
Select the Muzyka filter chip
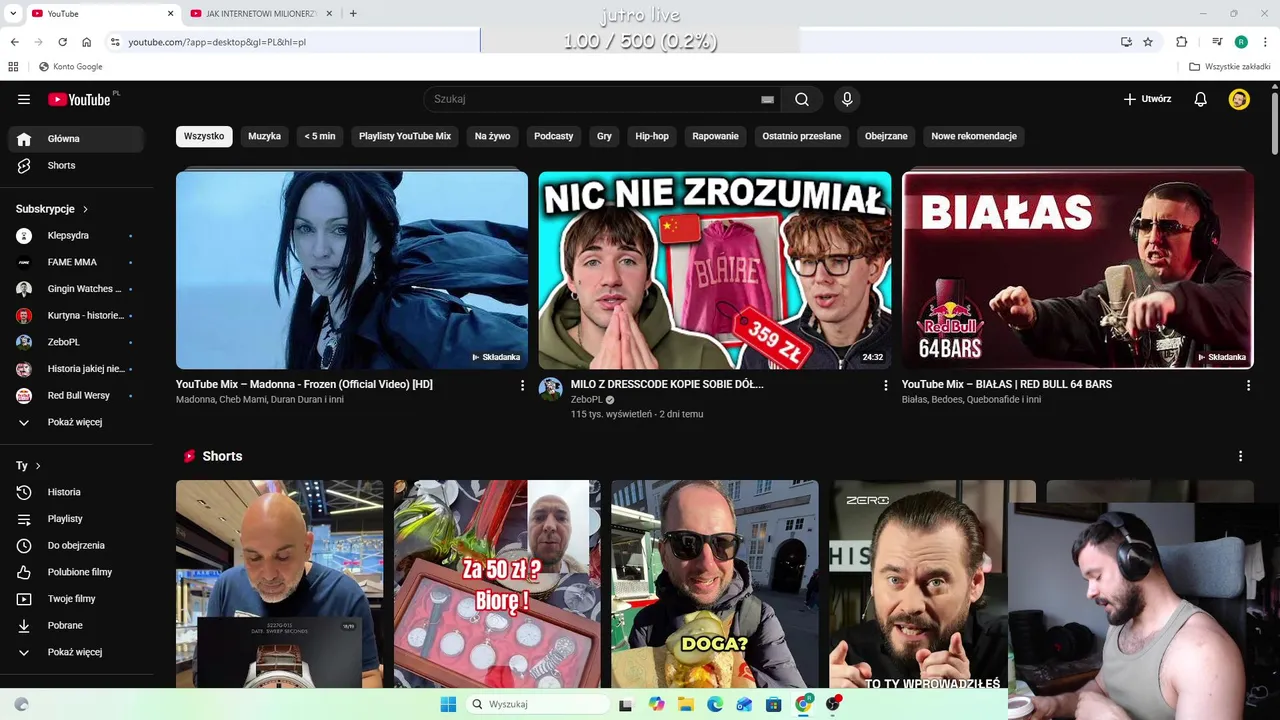(265, 136)
